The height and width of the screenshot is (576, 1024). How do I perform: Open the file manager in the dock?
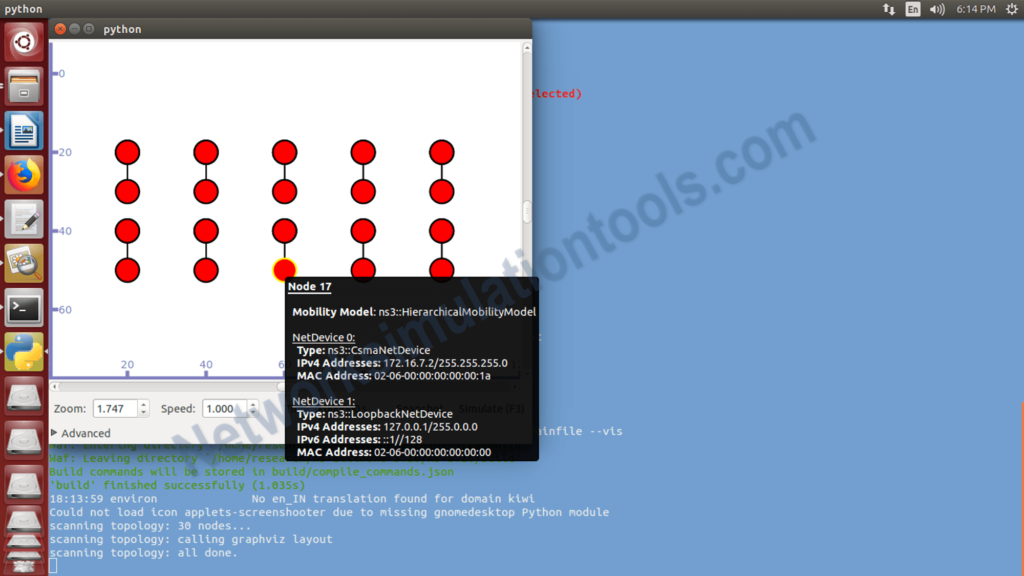(24, 85)
